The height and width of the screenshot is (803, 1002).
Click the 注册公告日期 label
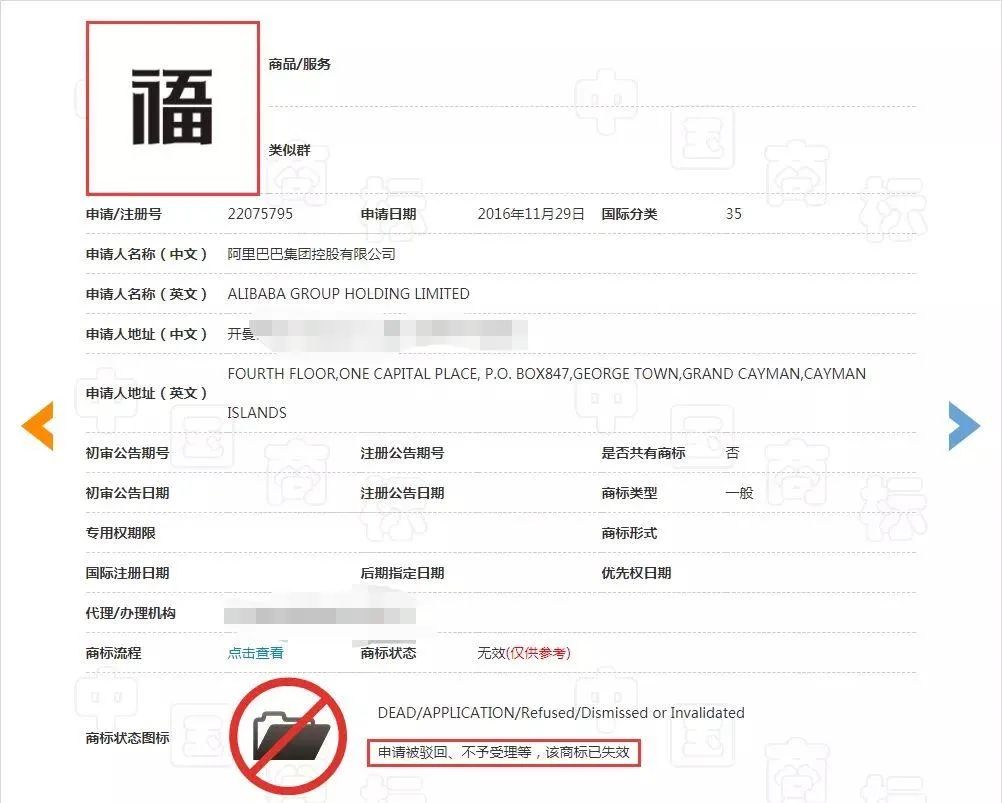point(402,493)
